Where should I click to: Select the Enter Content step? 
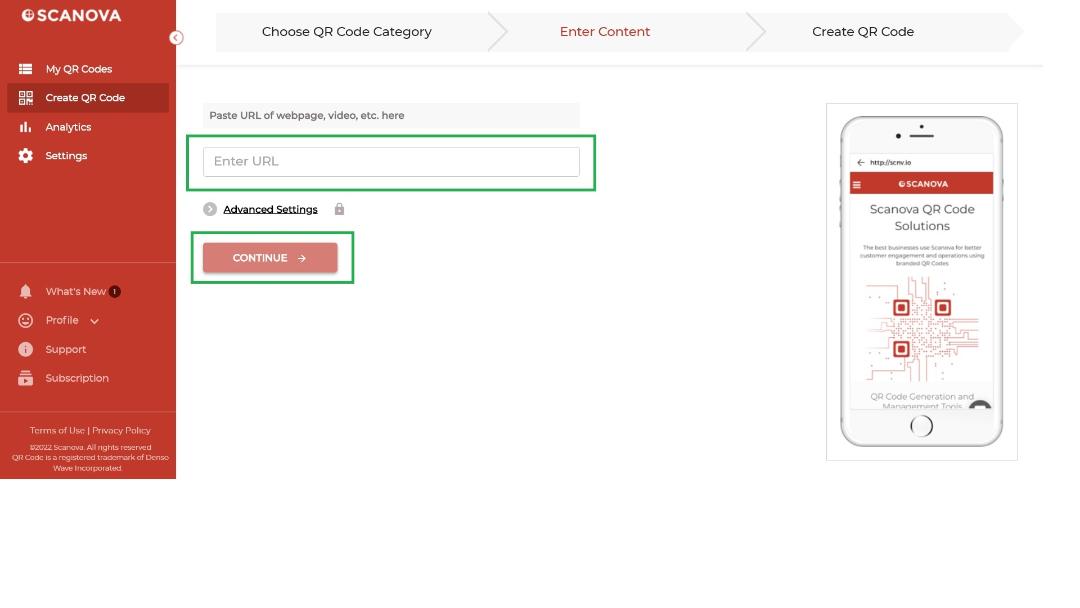coord(605,32)
